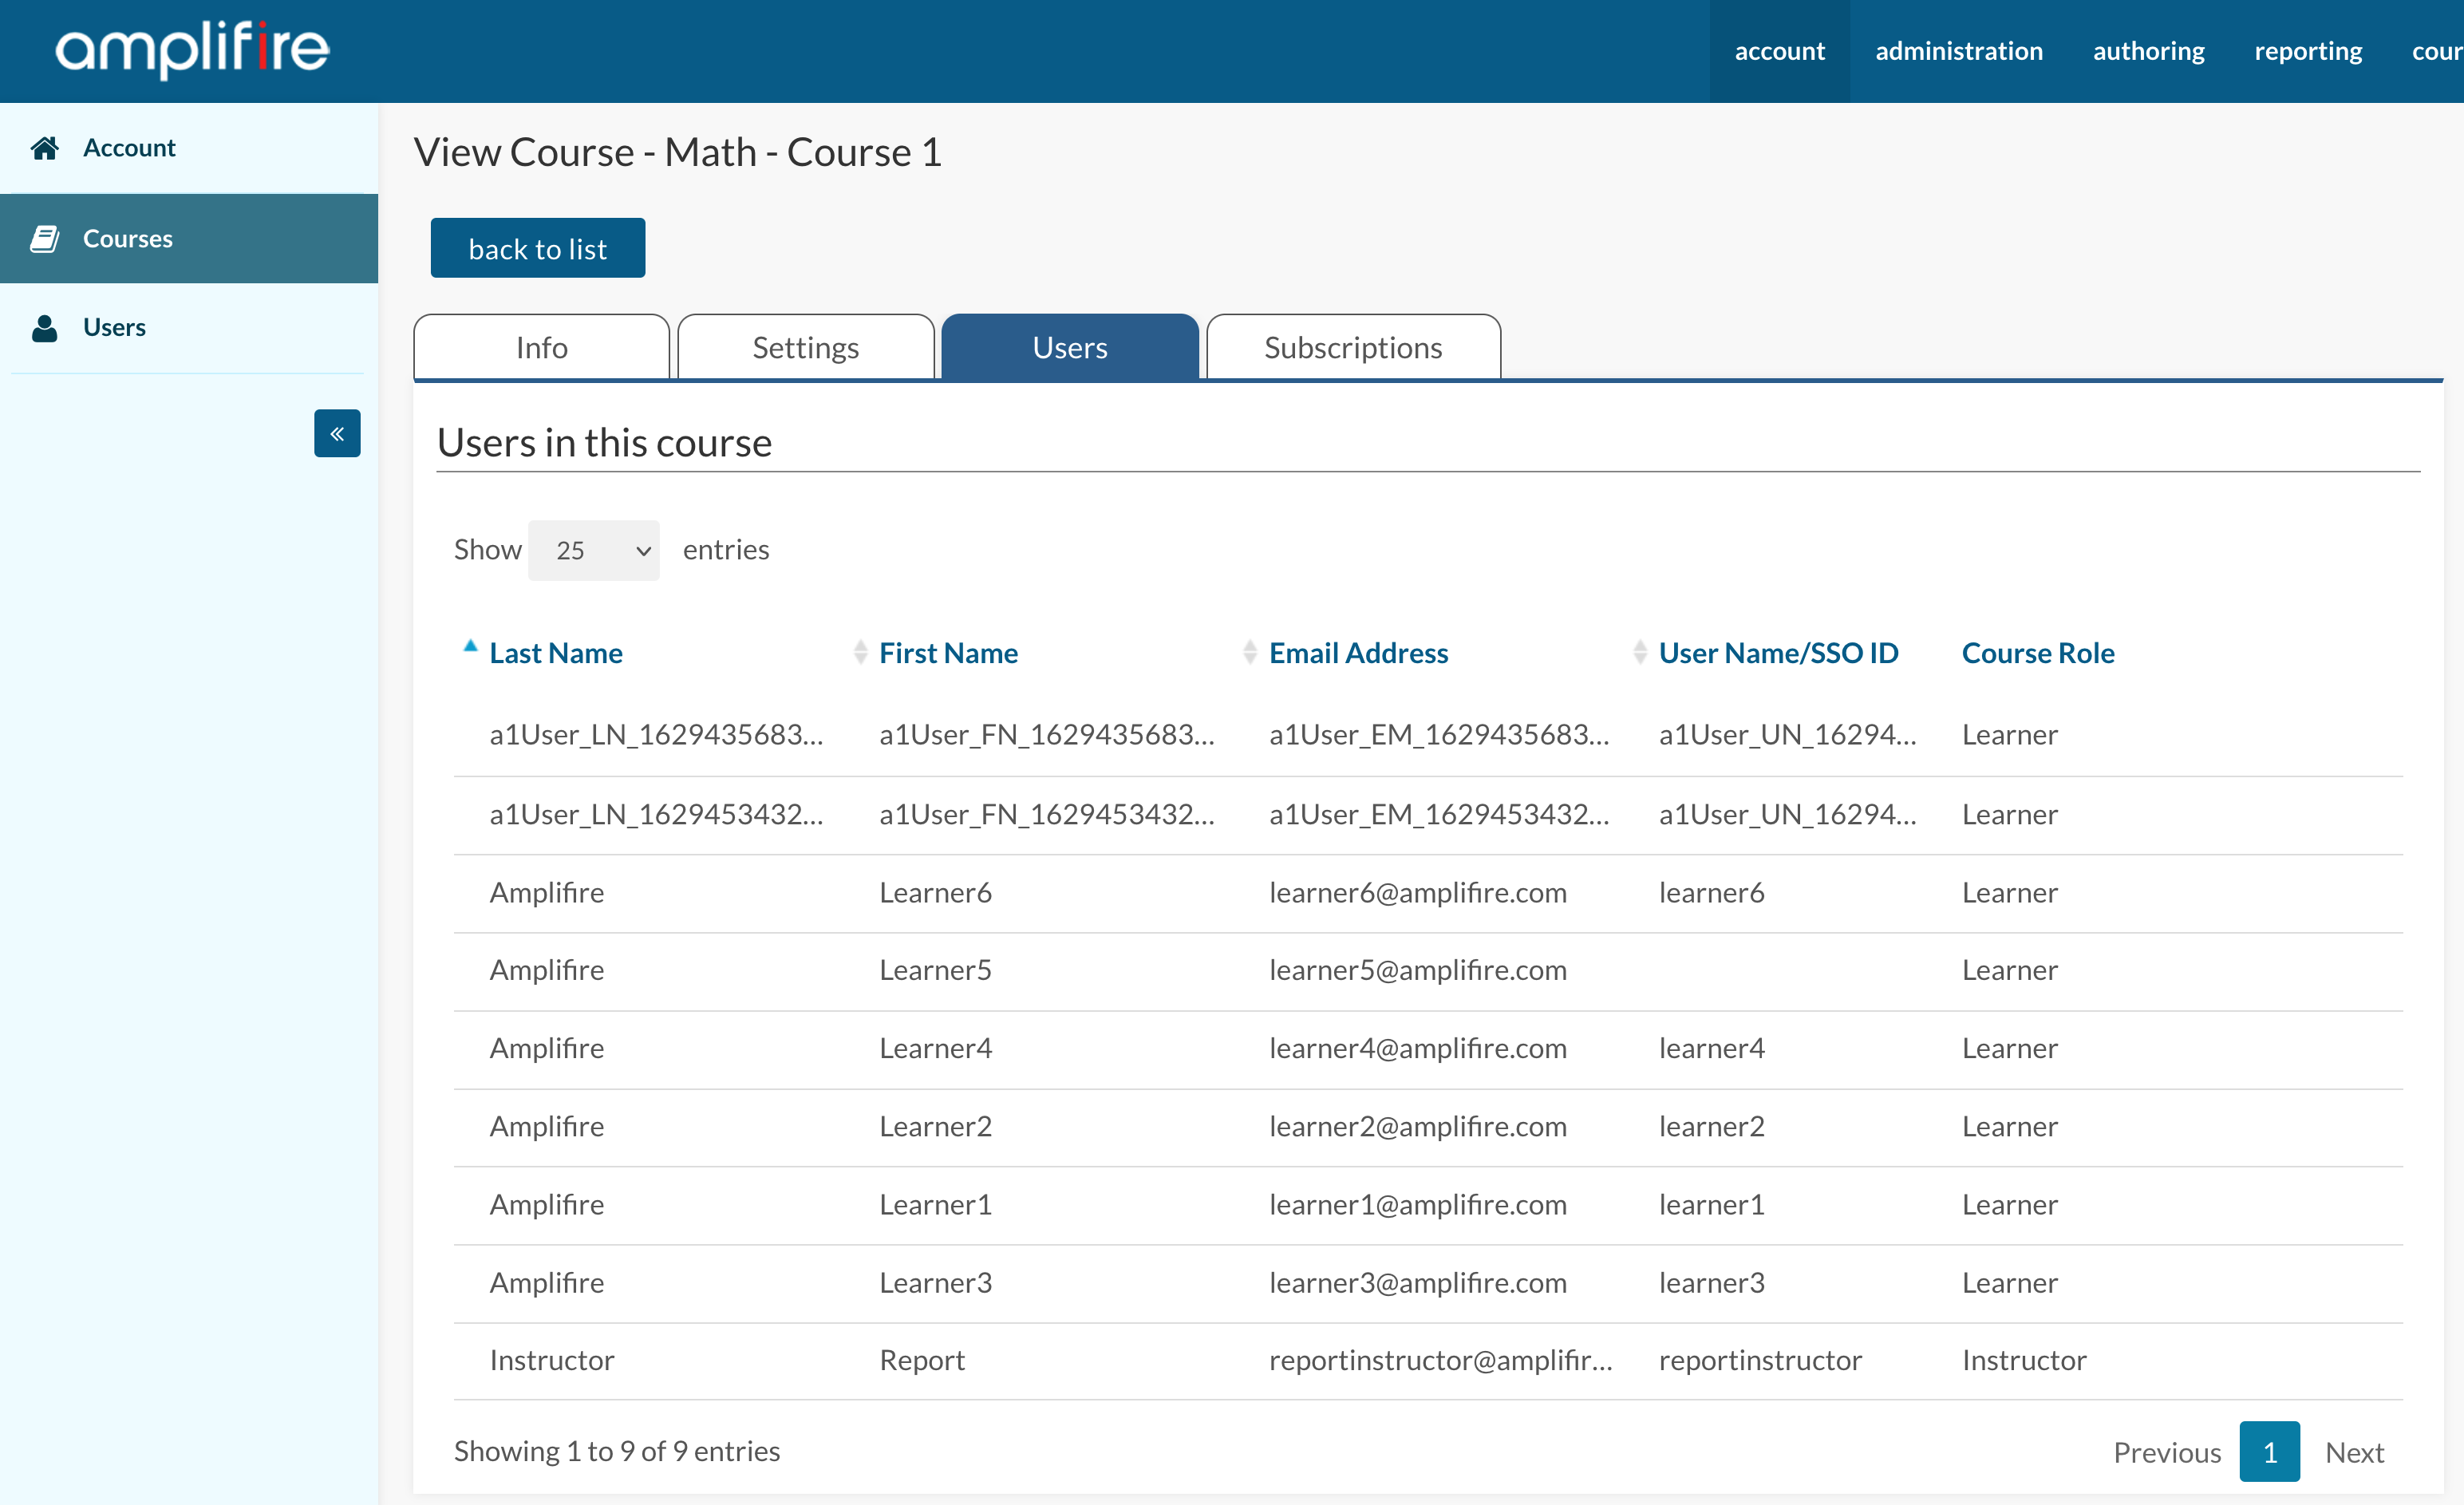The width and height of the screenshot is (2464, 1505).
Task: Click the a1User_LN_1629453432... cell
Action: (656, 814)
